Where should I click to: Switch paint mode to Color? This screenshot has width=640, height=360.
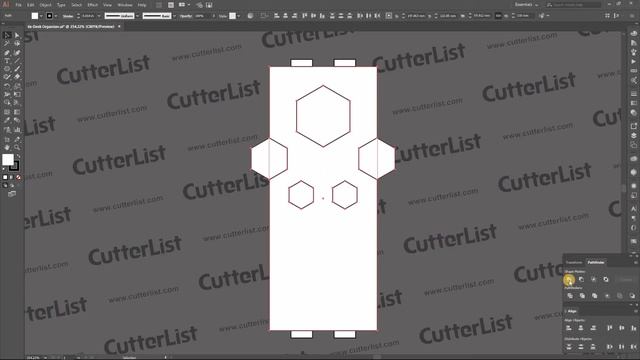coord(5,178)
